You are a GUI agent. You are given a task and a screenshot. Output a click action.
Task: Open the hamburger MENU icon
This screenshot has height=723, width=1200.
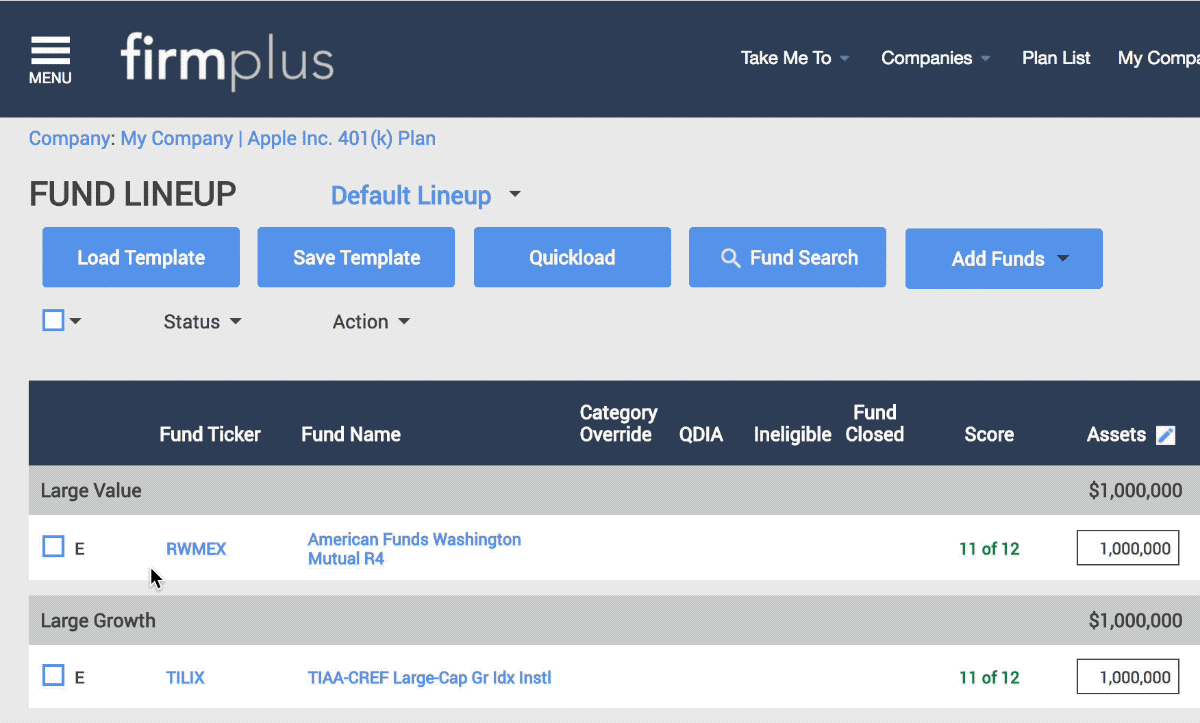click(x=50, y=60)
